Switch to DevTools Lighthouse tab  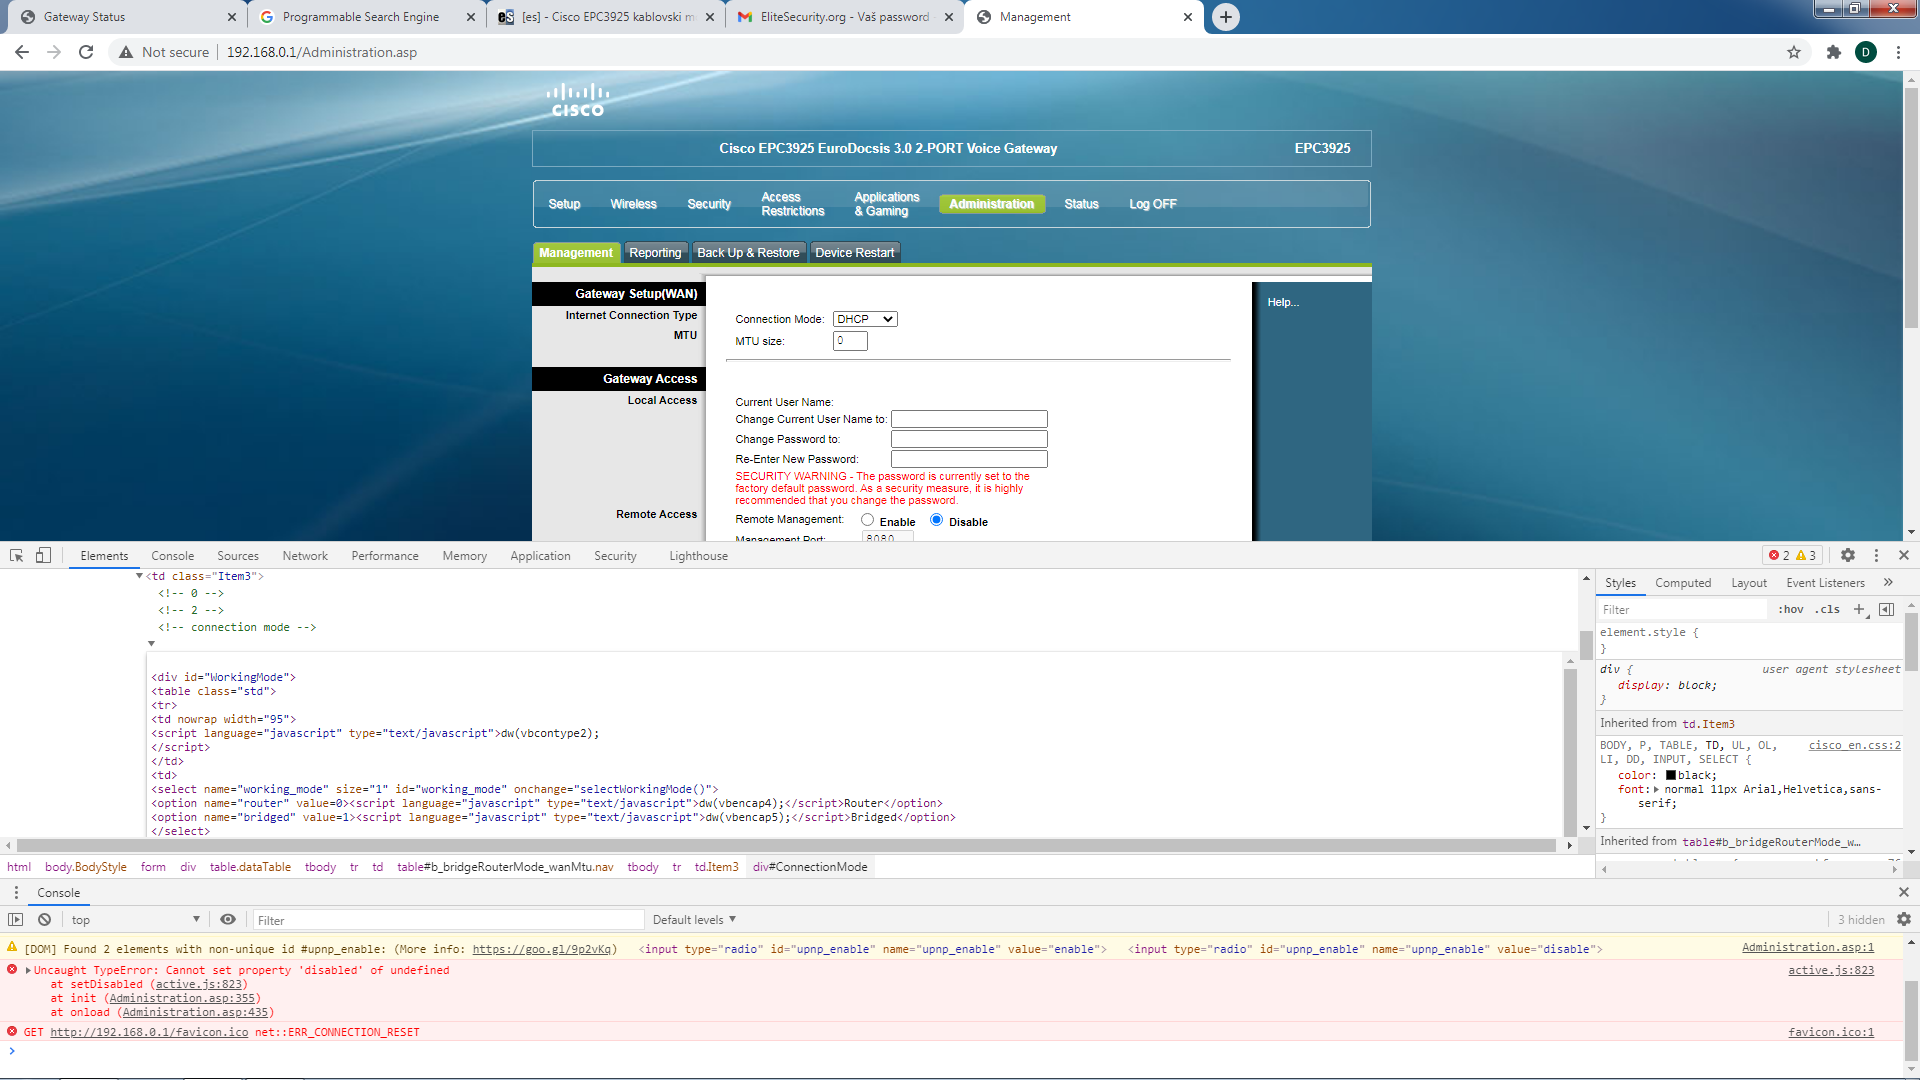click(x=698, y=556)
